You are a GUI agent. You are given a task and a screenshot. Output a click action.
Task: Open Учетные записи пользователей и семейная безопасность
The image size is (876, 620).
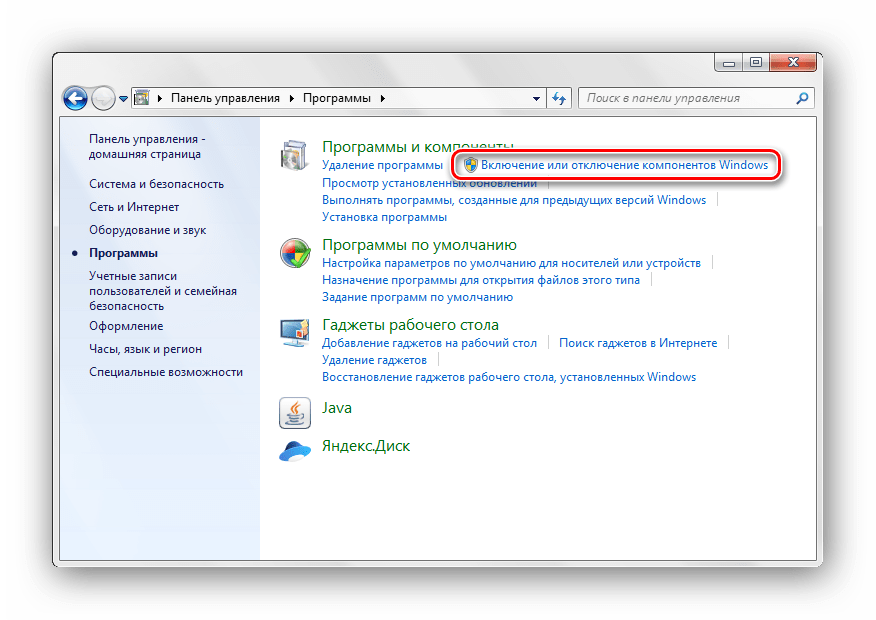[163, 290]
